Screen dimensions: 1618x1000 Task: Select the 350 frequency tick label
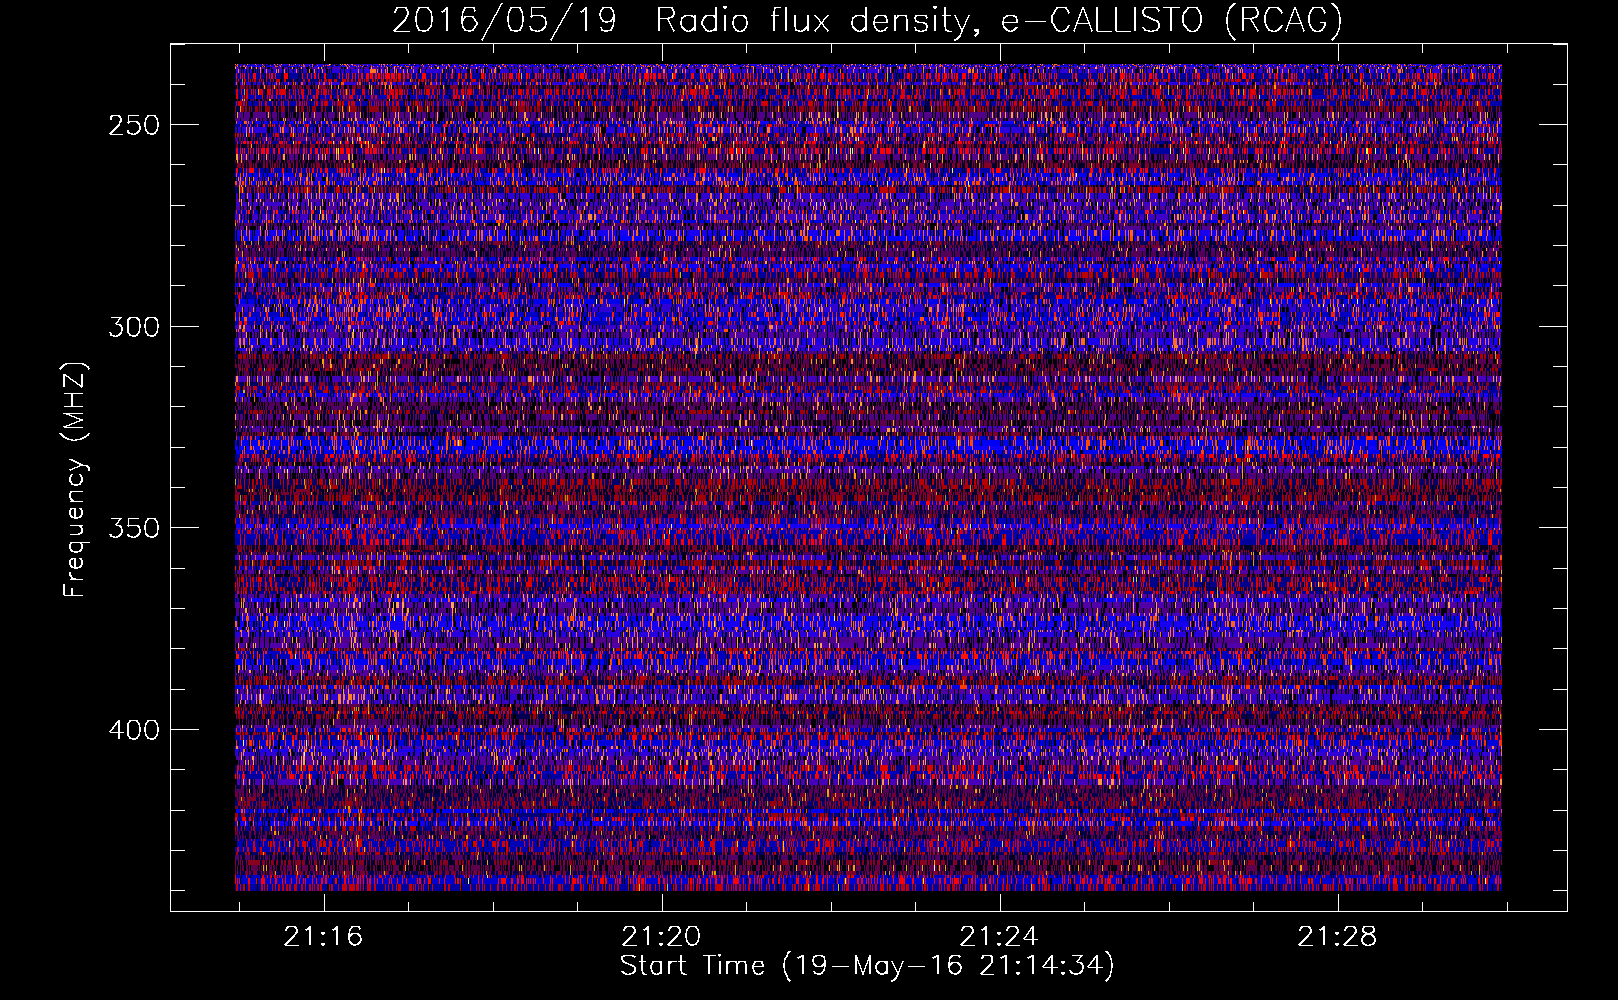[x=134, y=529]
